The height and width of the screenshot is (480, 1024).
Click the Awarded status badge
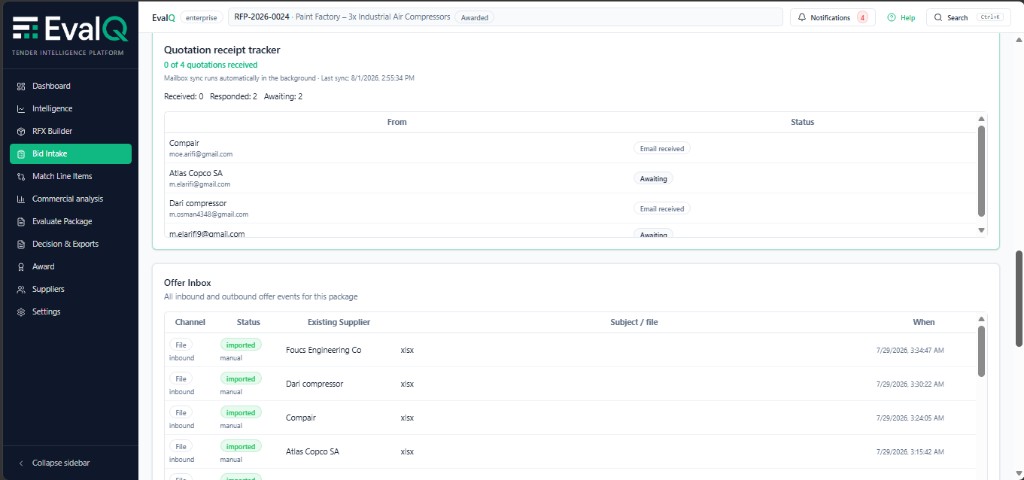coord(474,18)
